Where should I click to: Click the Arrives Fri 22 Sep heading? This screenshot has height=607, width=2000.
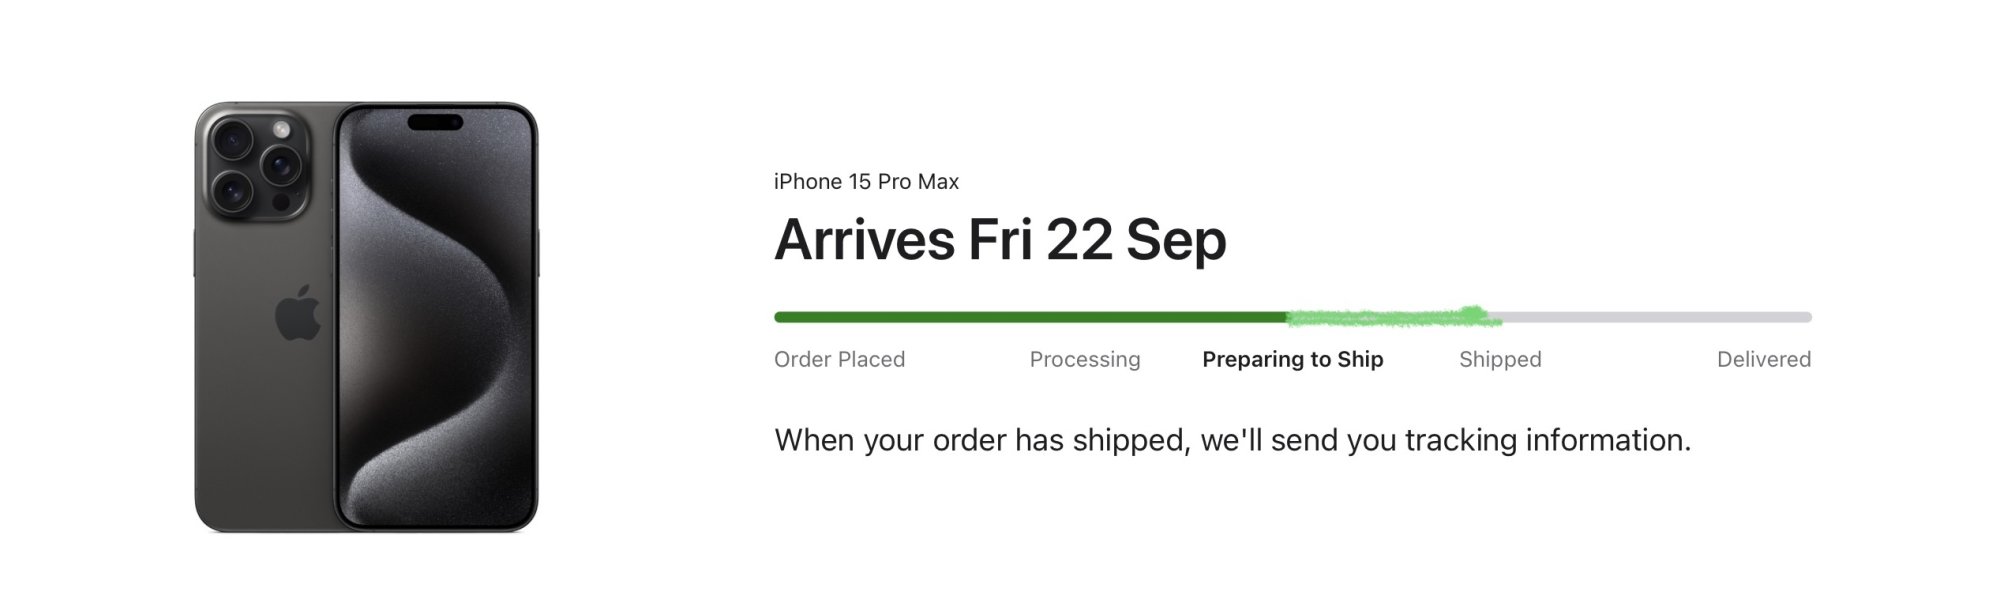click(x=1000, y=240)
